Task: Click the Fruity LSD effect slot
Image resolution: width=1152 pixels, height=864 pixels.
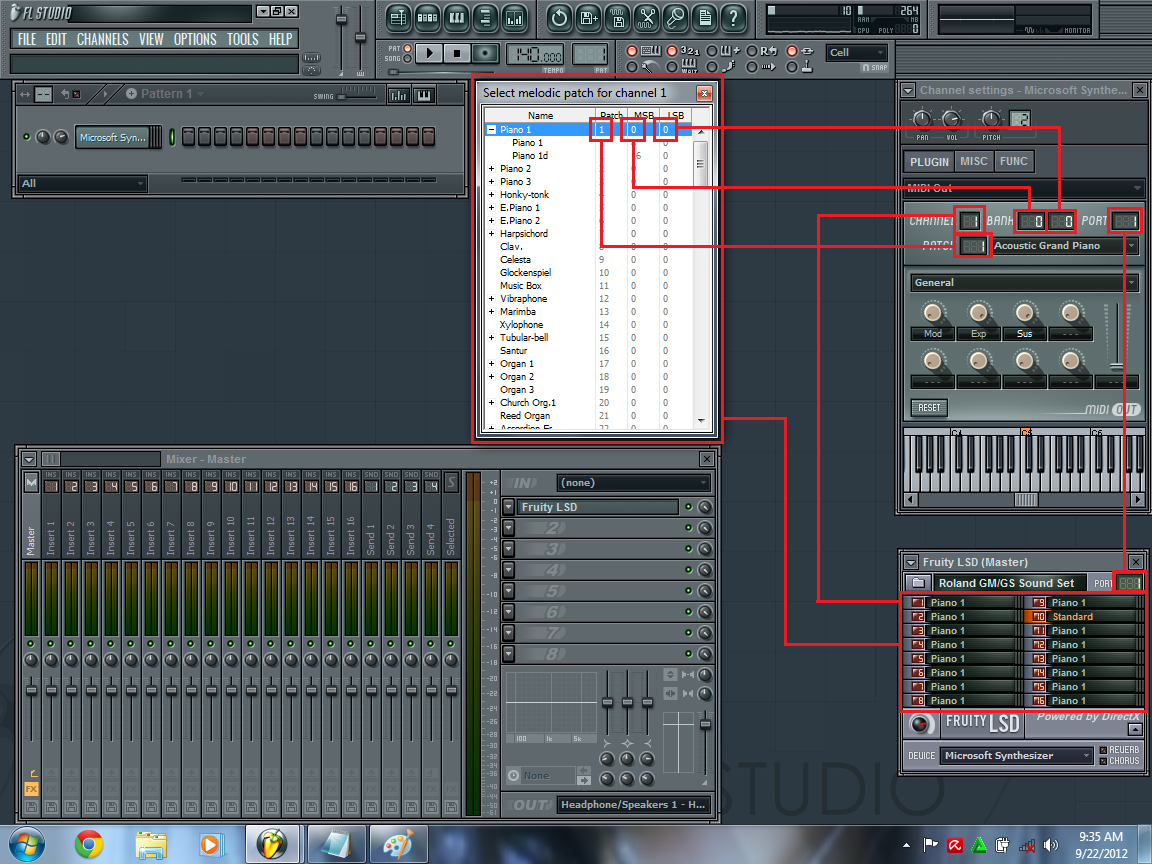Action: click(598, 507)
